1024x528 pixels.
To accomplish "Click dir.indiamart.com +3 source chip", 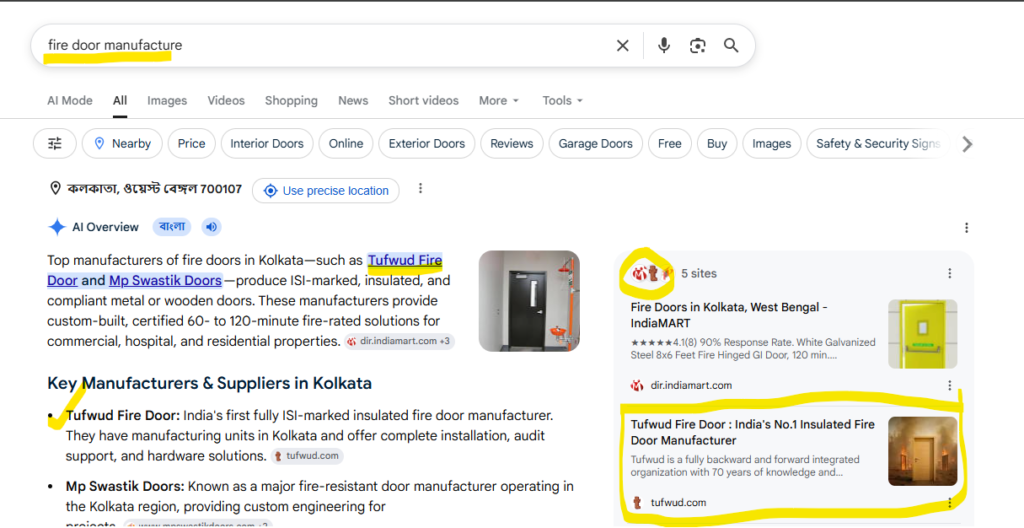I will pos(400,341).
